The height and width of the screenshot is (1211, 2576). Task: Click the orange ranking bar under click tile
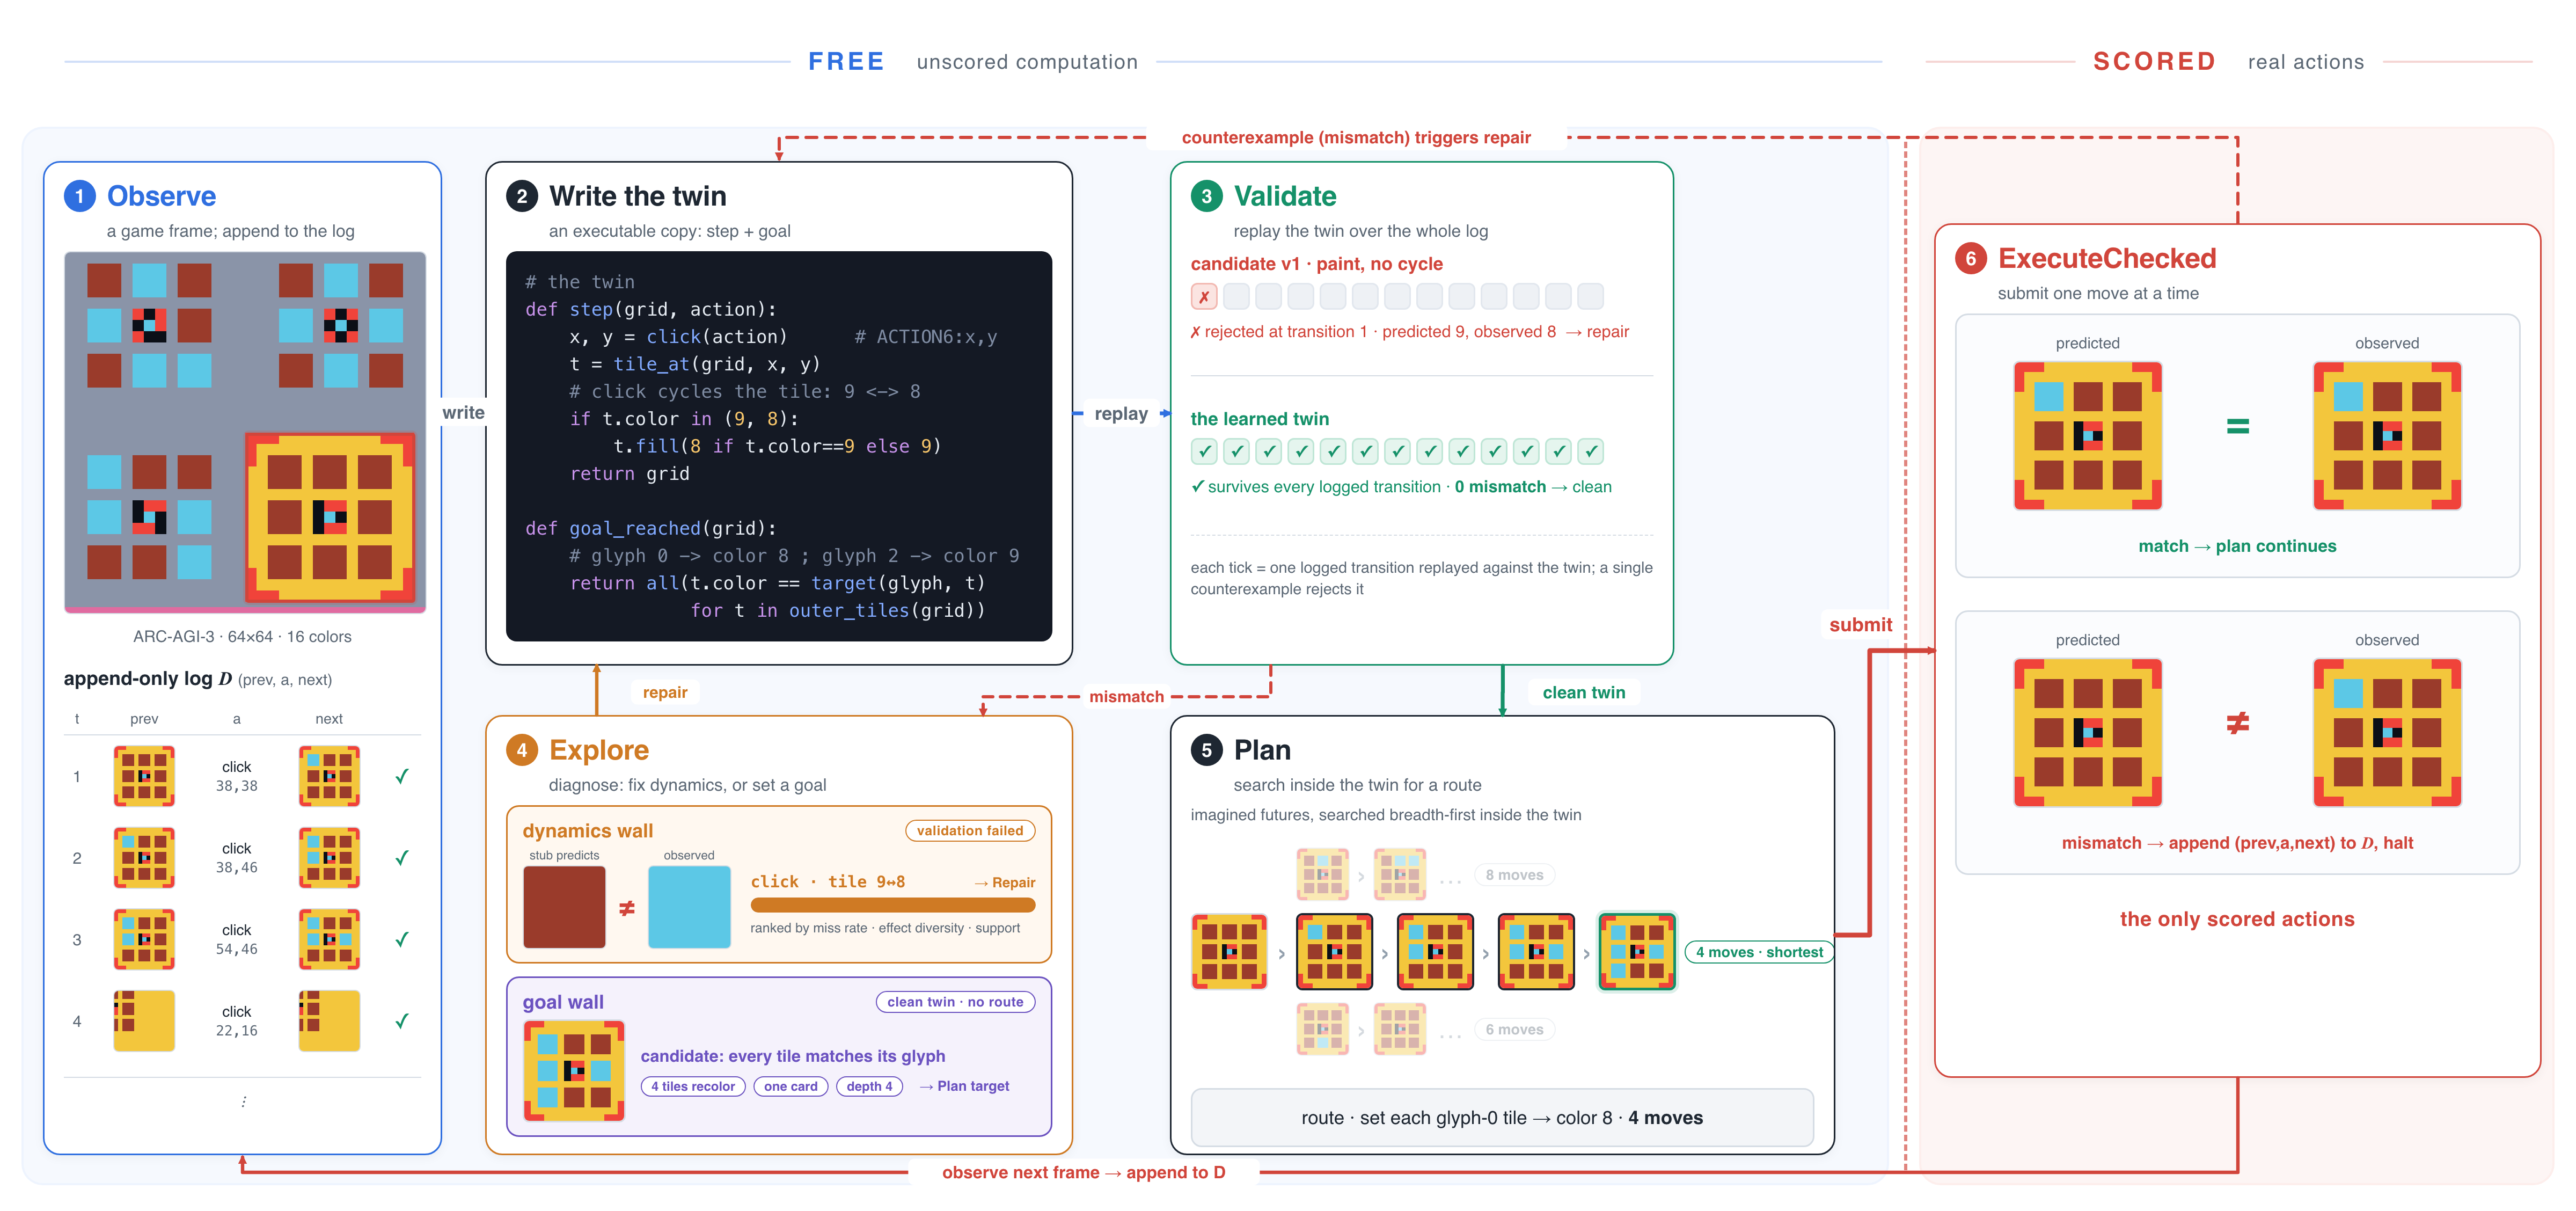click(893, 905)
